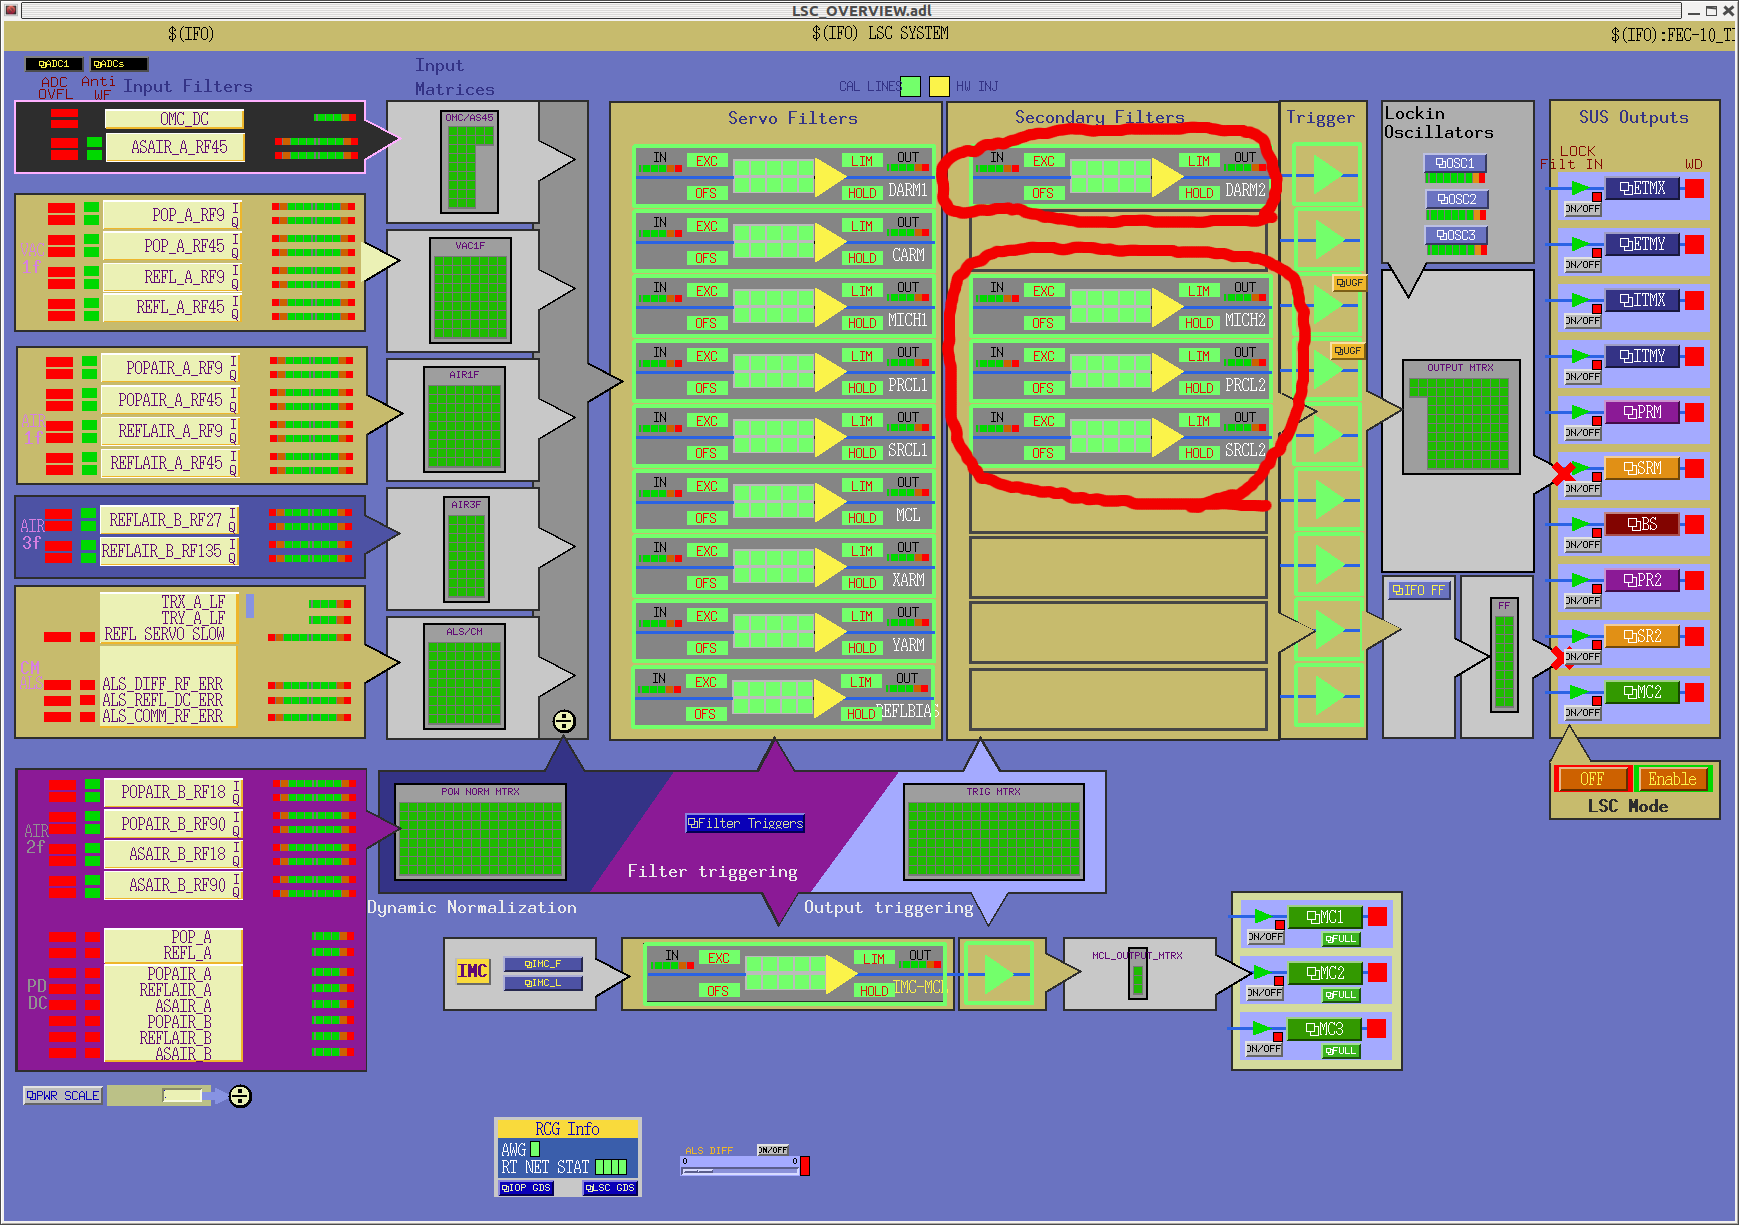Open the IFO FF related display
This screenshot has height=1225, width=1739.
1419,590
